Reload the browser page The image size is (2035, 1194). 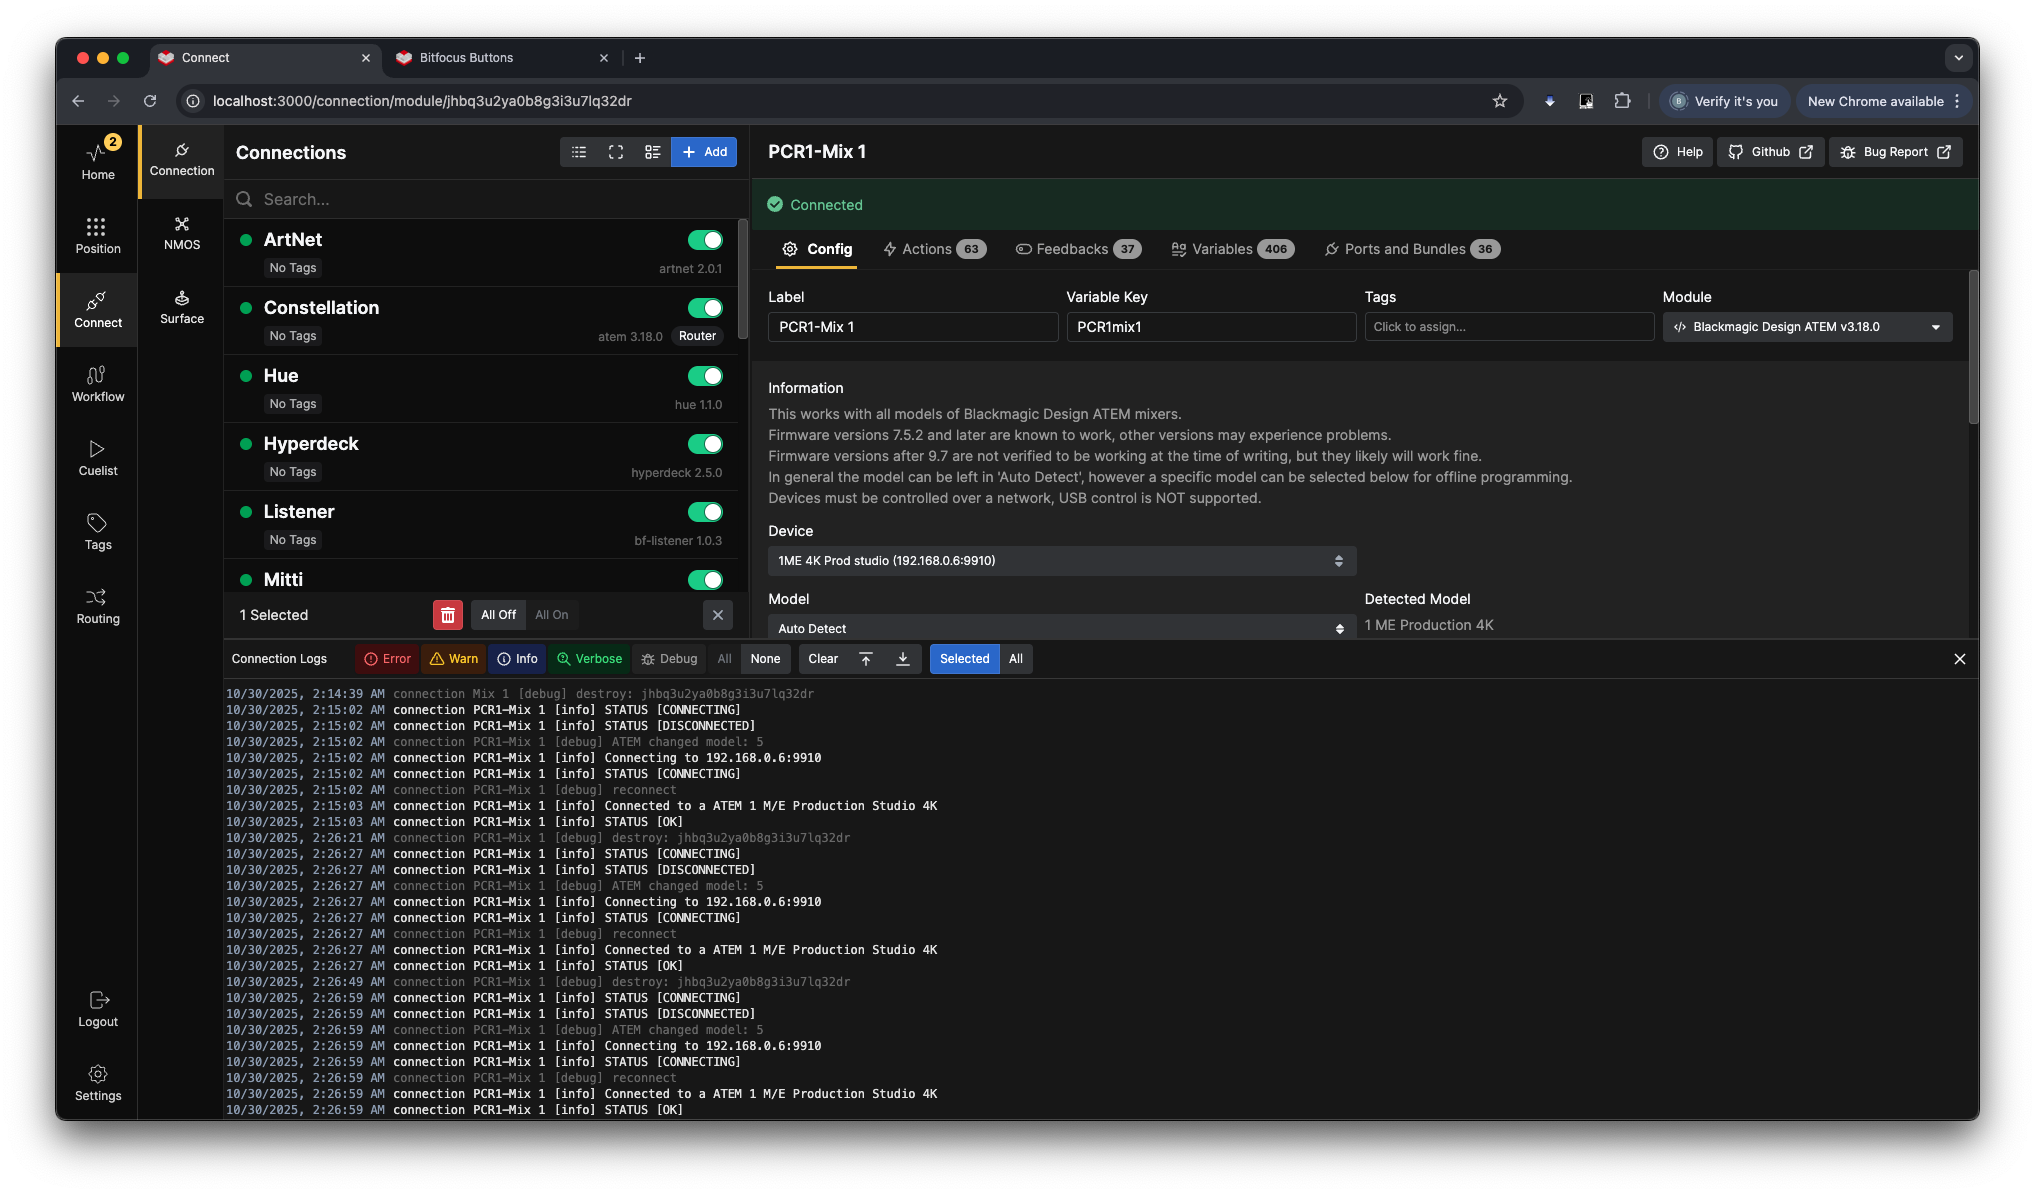coord(150,101)
